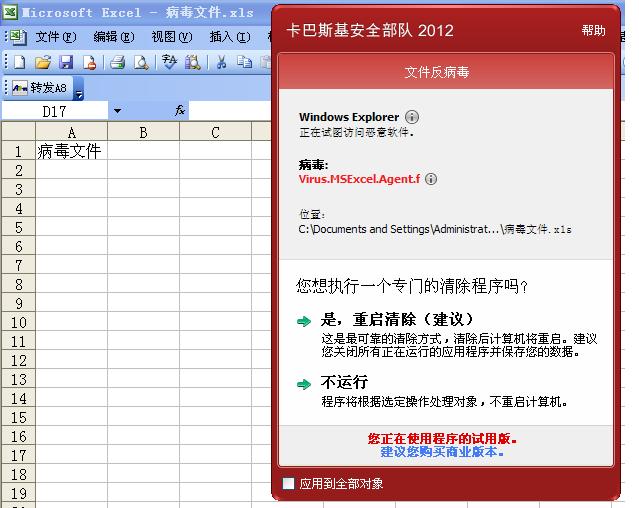639x508 pixels.
Task: Open the 插入(I) menu
Action: click(x=230, y=37)
